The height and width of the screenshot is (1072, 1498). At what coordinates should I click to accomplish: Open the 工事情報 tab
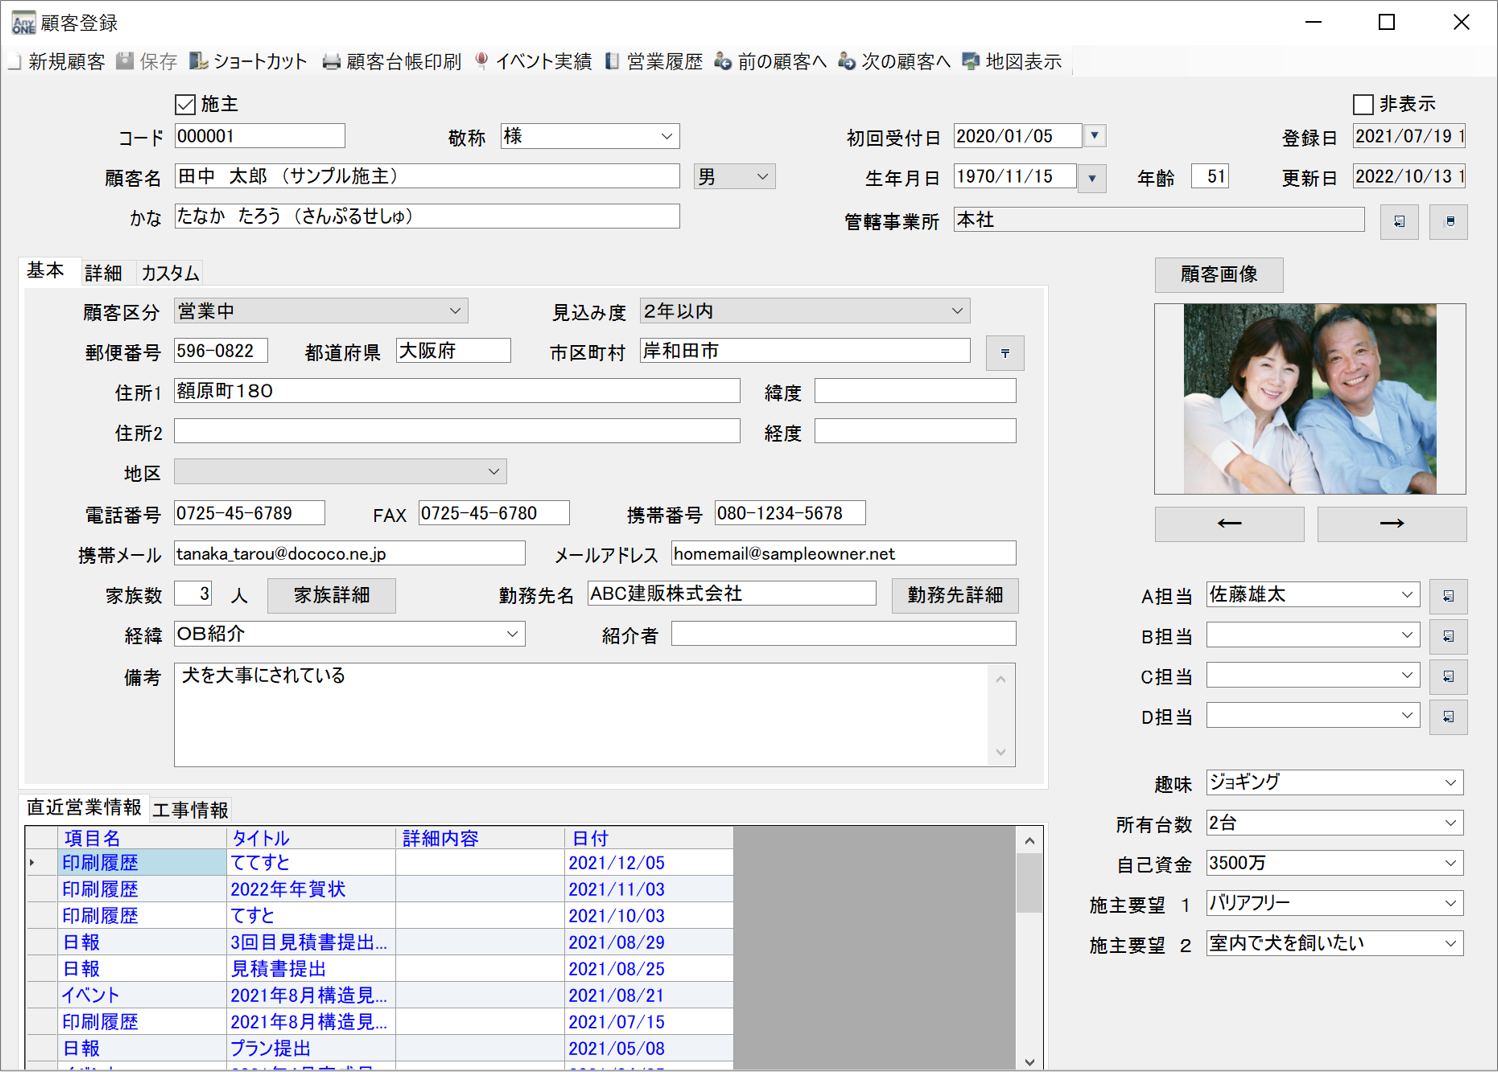click(190, 809)
